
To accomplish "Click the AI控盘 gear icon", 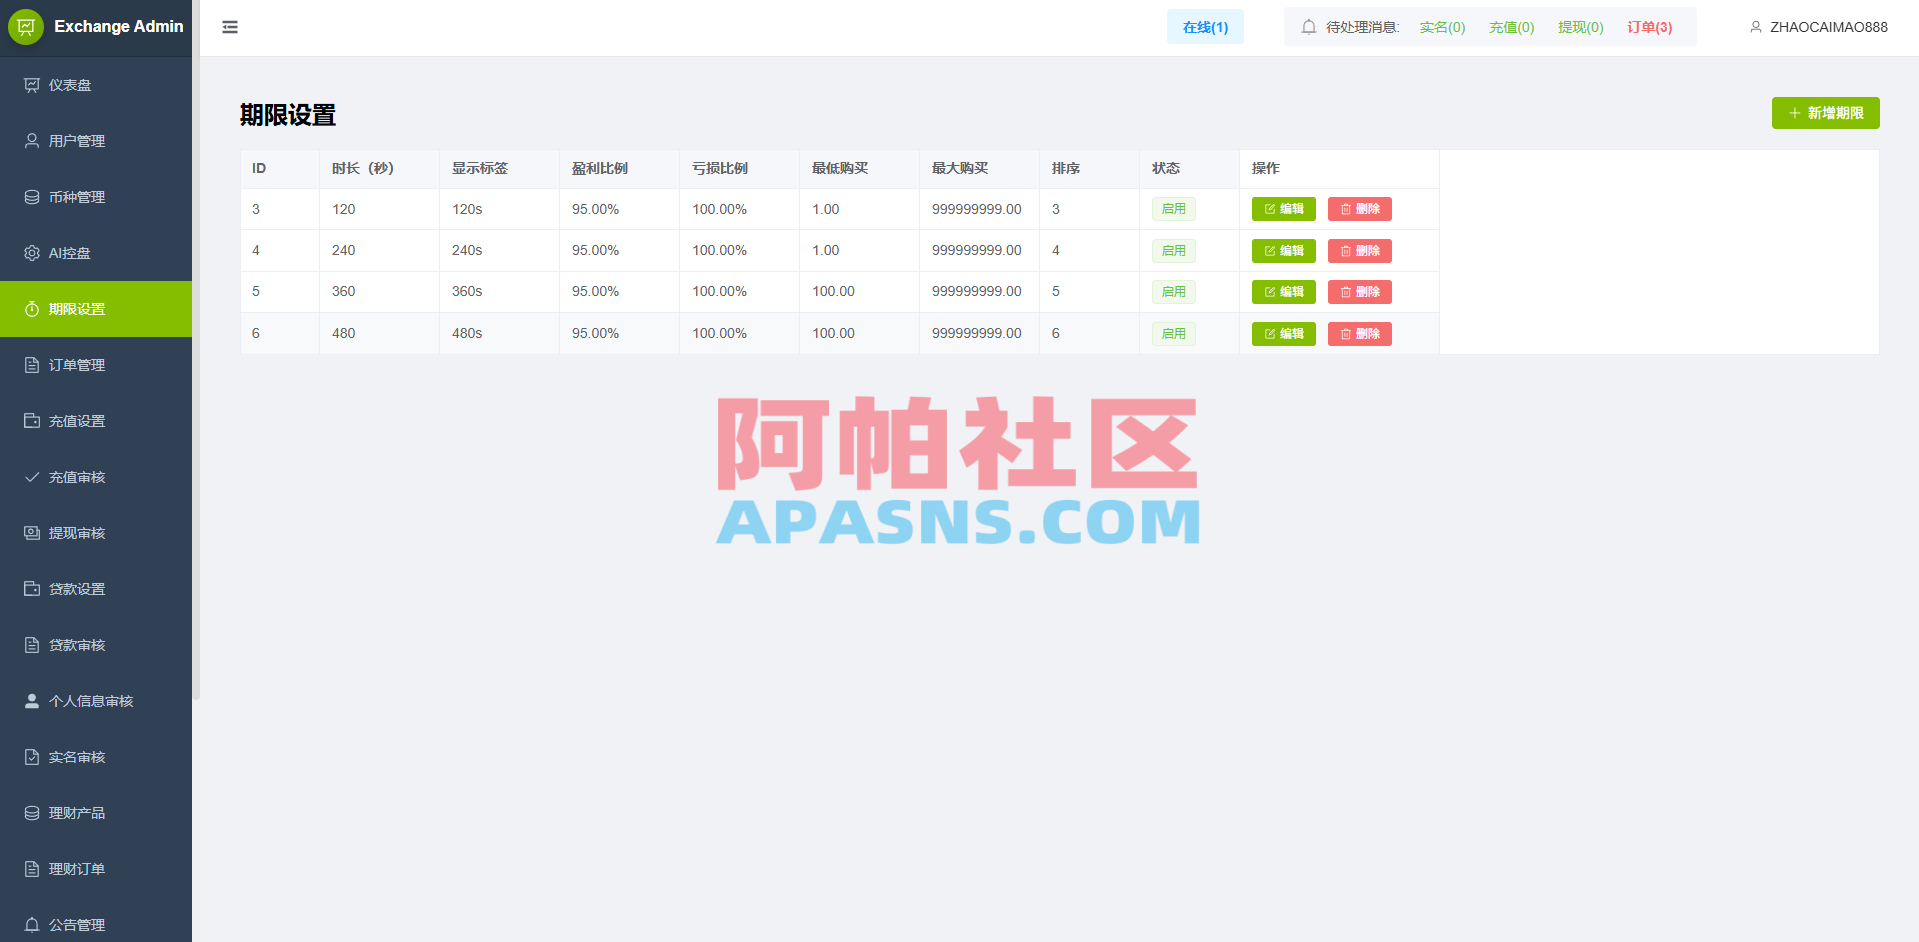I will click(x=32, y=253).
